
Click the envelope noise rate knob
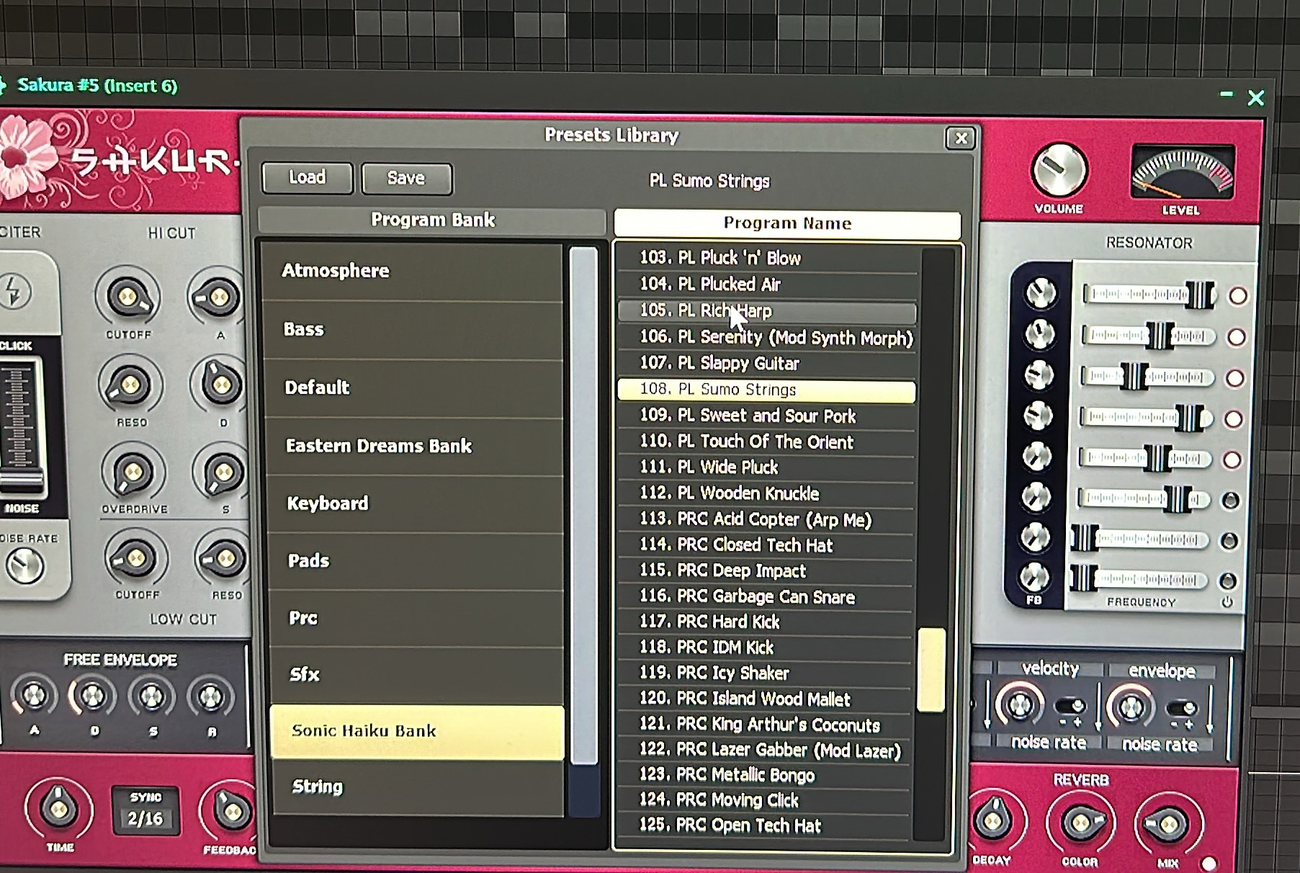[1131, 707]
